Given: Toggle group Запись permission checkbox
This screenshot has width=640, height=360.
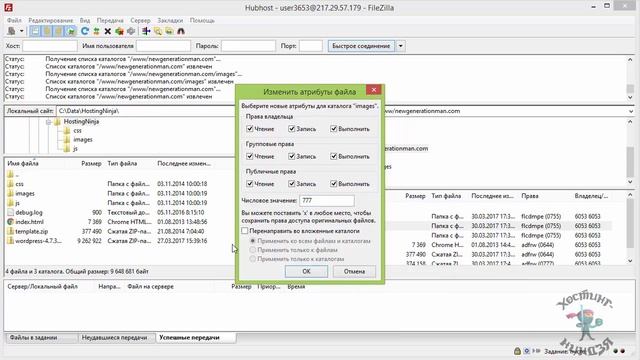Looking at the screenshot, I should coord(291,156).
